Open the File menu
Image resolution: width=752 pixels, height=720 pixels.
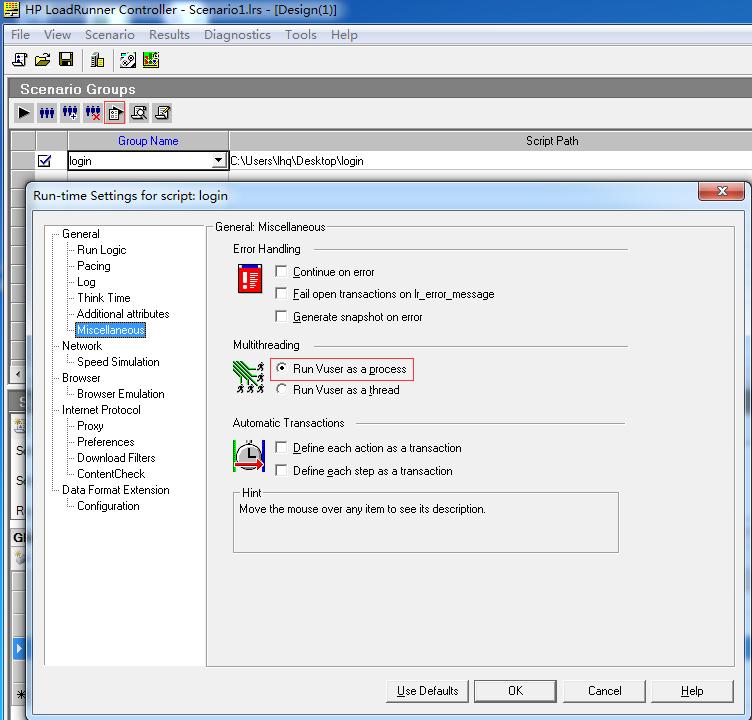tap(20, 35)
